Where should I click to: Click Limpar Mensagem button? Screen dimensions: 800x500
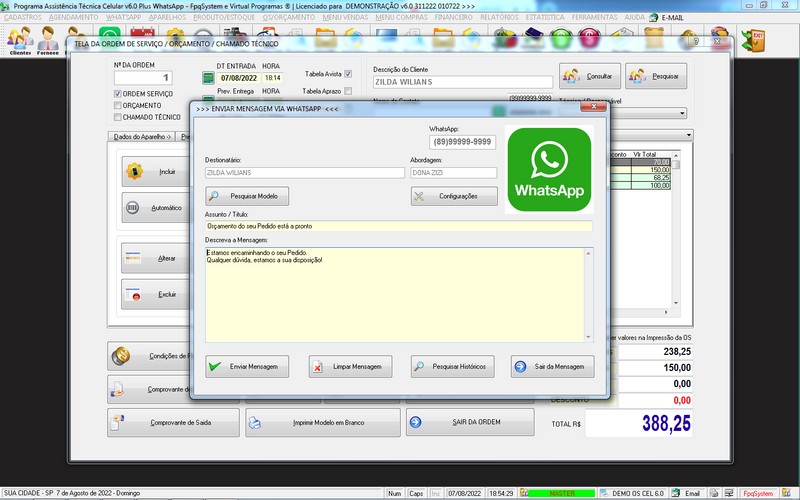coord(351,366)
